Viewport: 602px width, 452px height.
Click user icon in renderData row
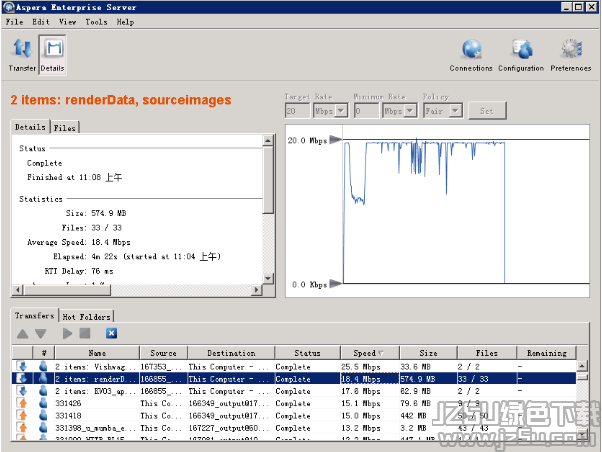click(x=43, y=379)
